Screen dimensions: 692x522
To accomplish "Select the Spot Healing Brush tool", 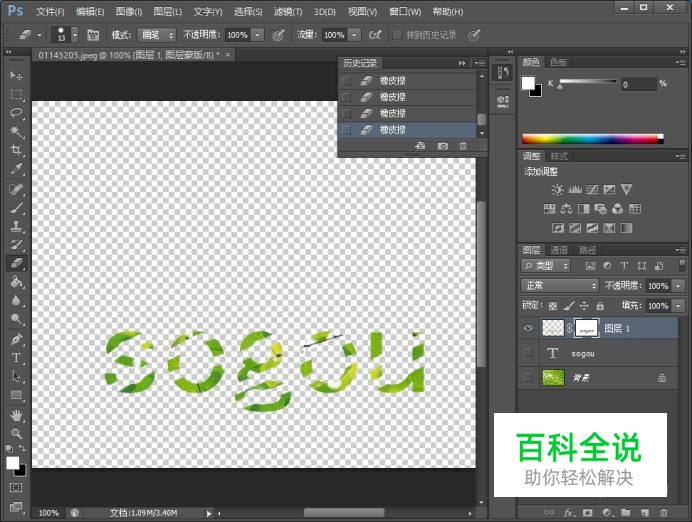I will pos(16,189).
